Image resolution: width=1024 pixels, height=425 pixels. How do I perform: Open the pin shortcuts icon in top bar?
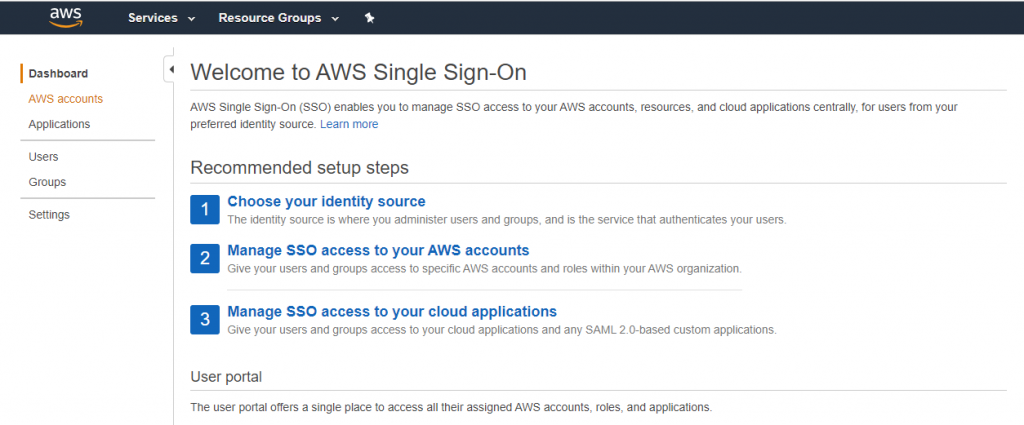(369, 18)
